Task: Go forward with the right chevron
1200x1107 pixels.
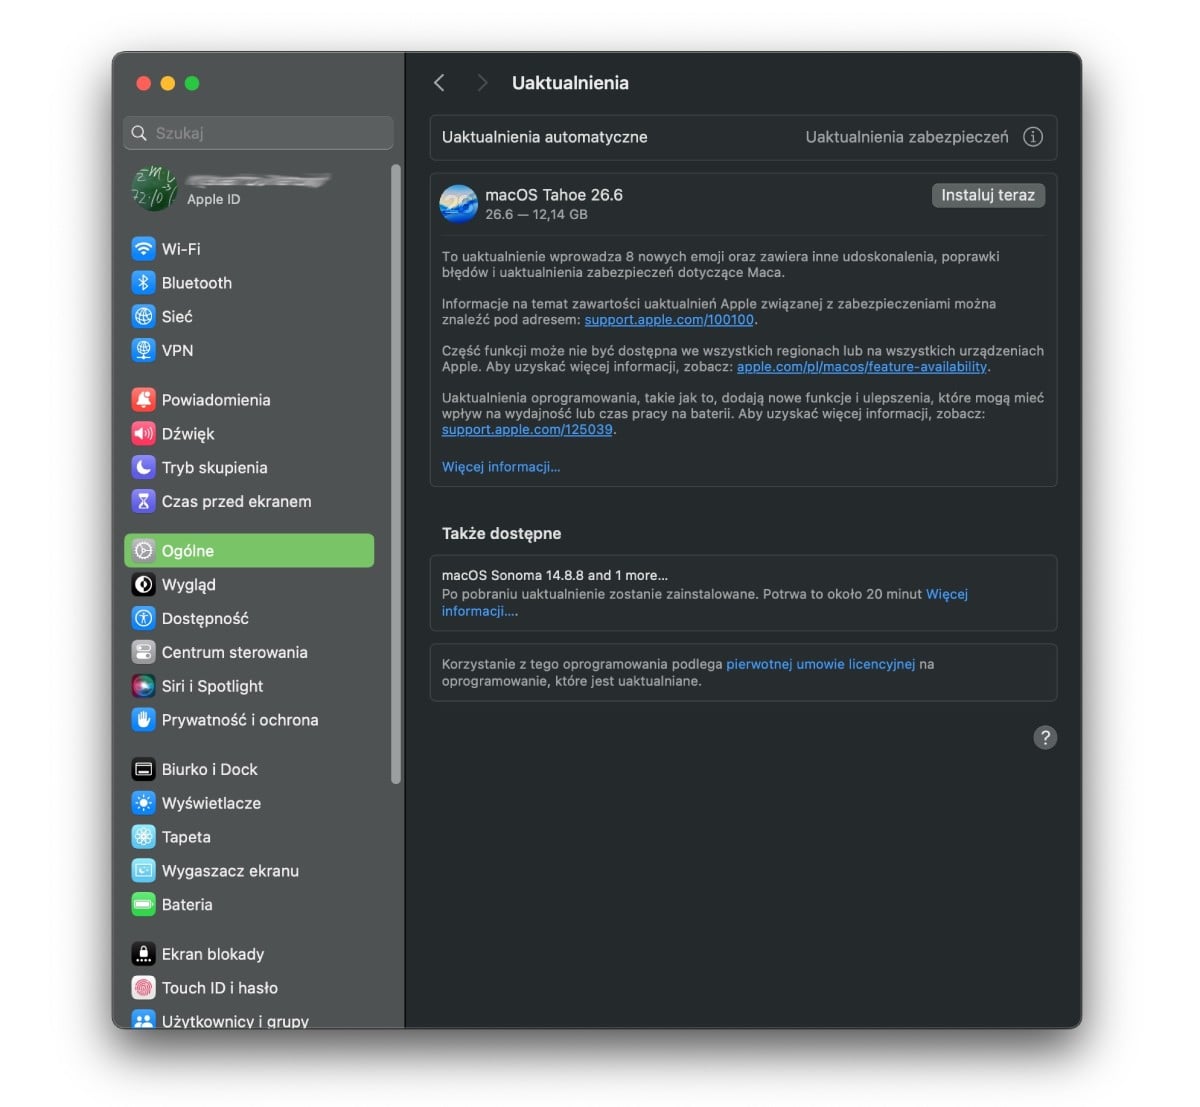Action: point(482,83)
